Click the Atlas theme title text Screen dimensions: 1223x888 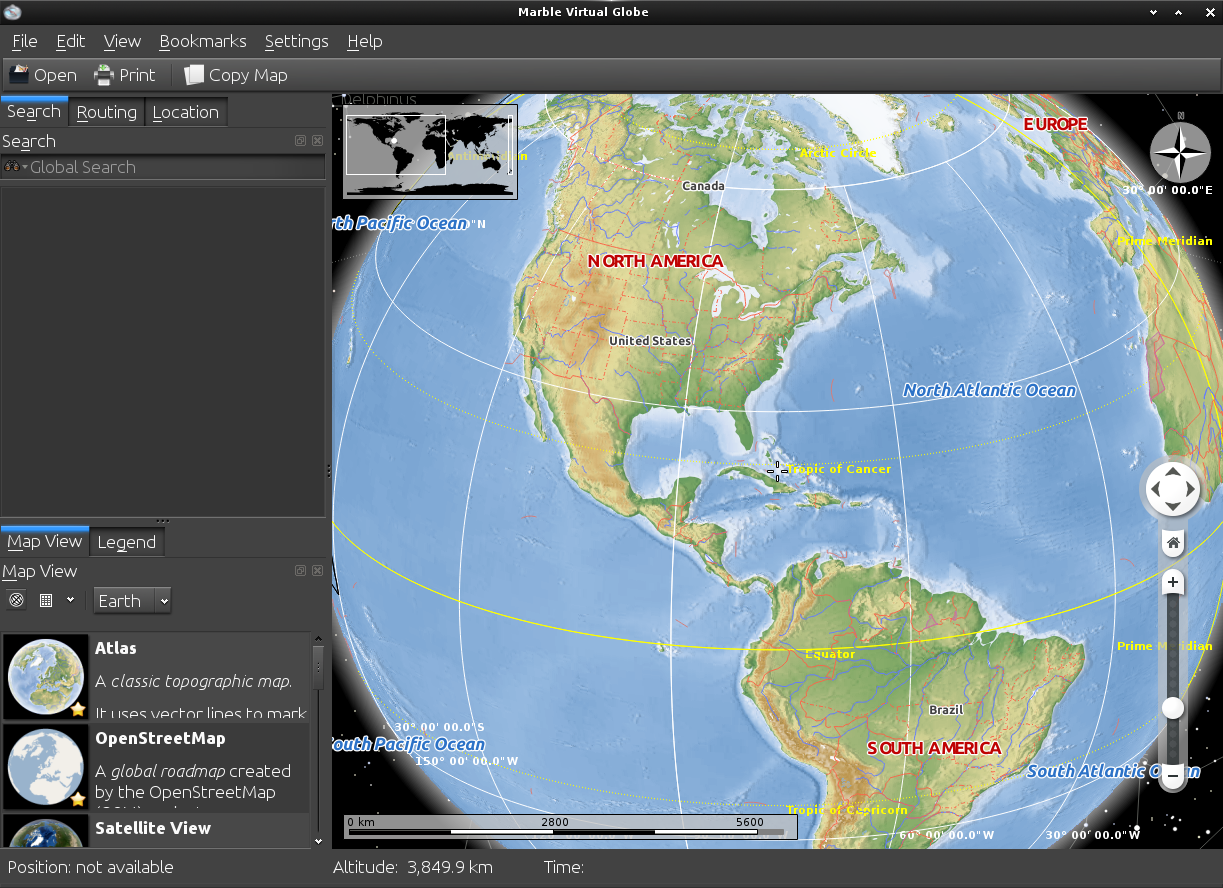coord(116,648)
